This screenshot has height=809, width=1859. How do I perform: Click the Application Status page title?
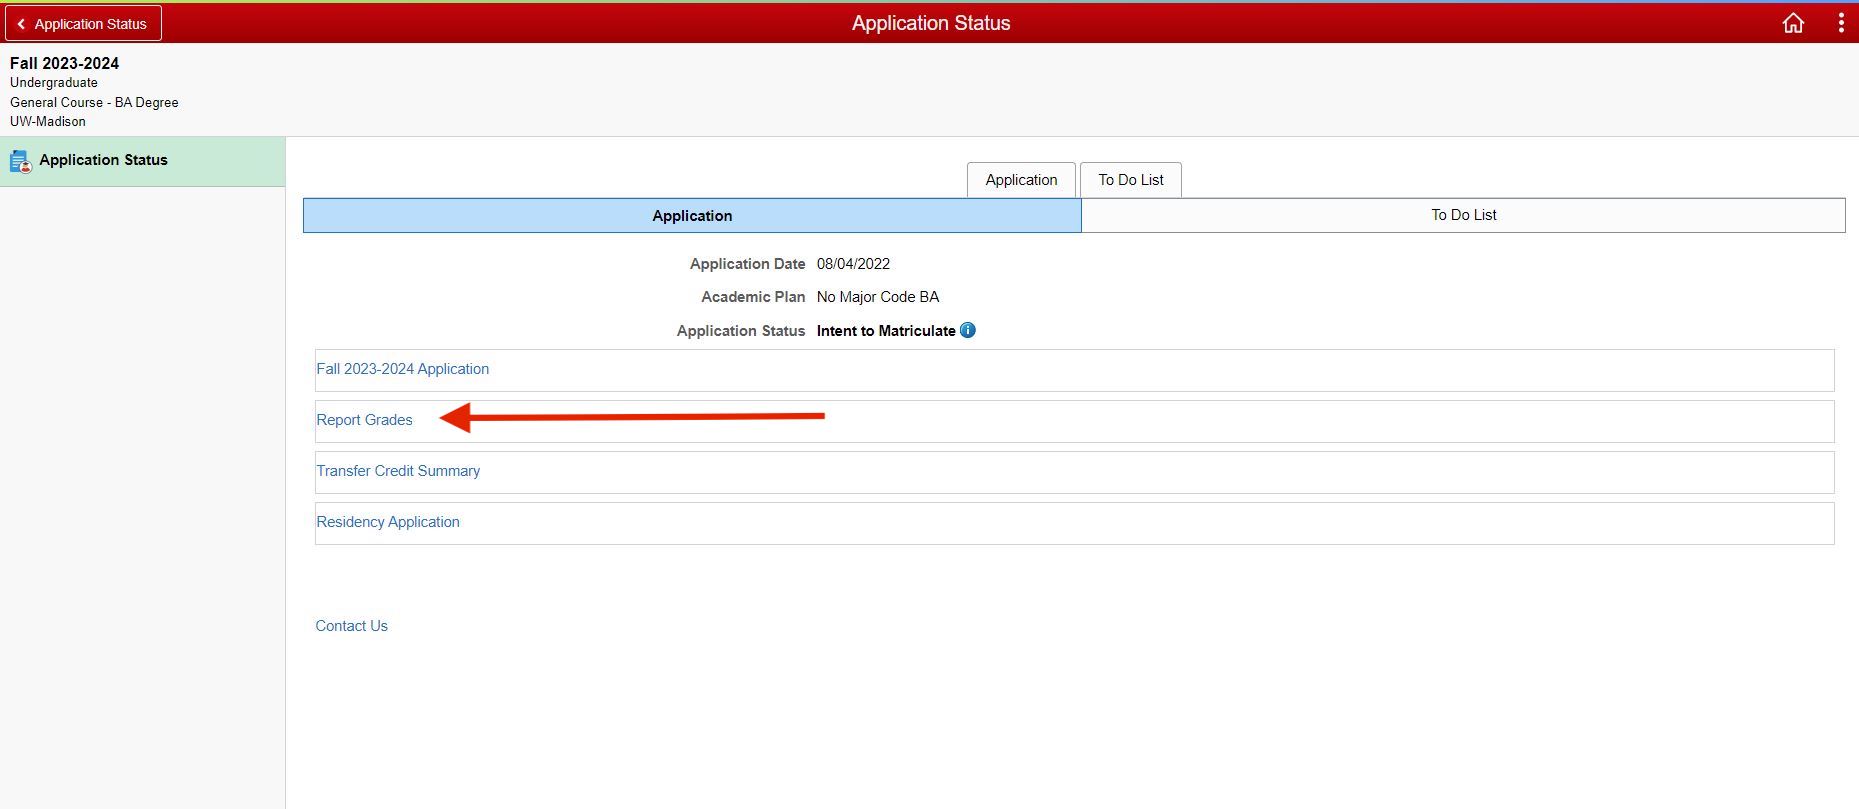931,23
